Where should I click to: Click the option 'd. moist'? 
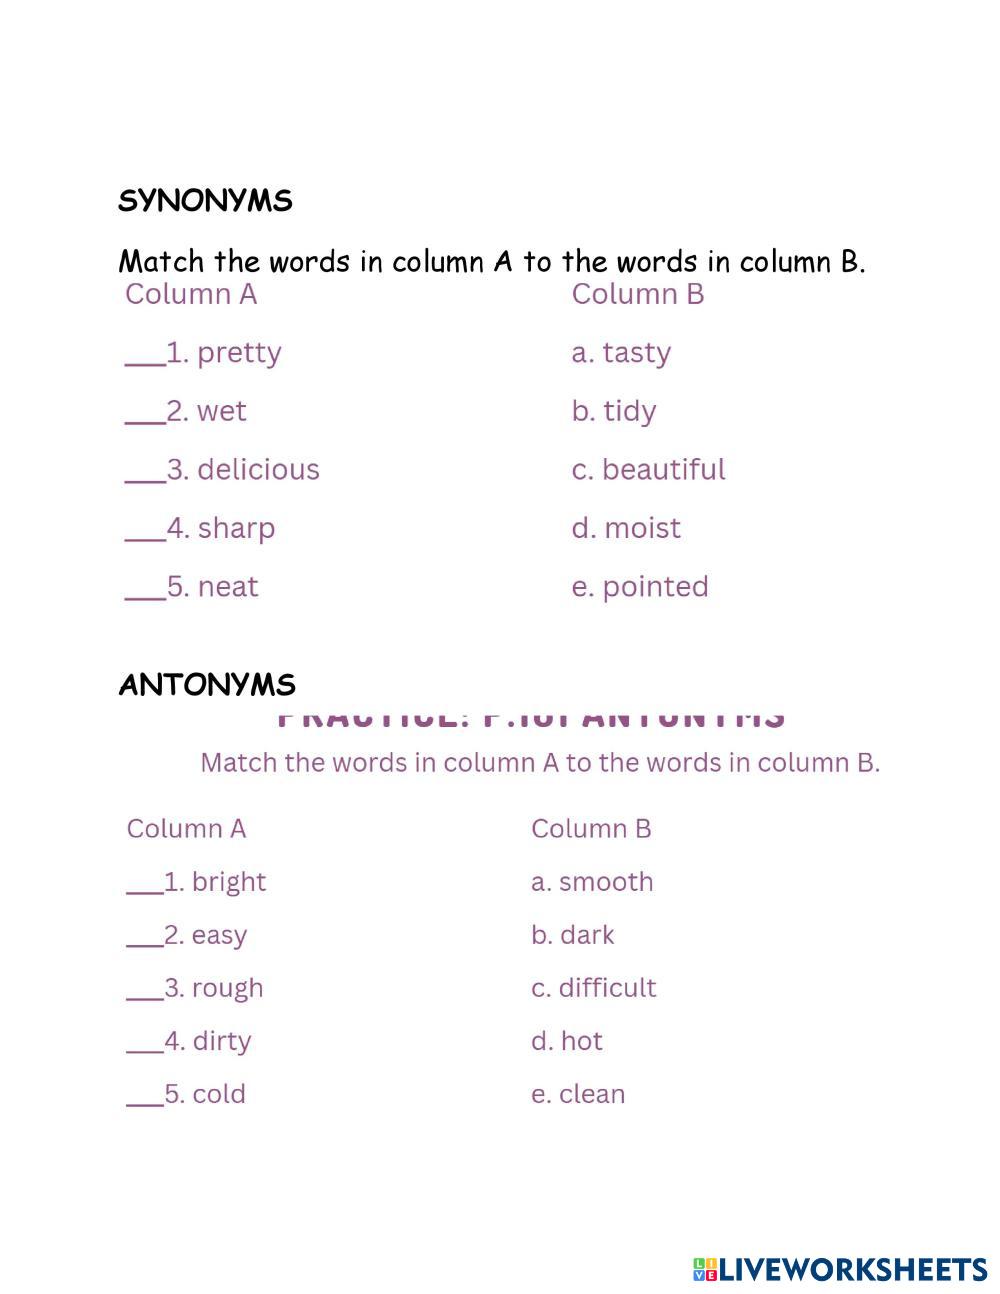[x=626, y=528]
